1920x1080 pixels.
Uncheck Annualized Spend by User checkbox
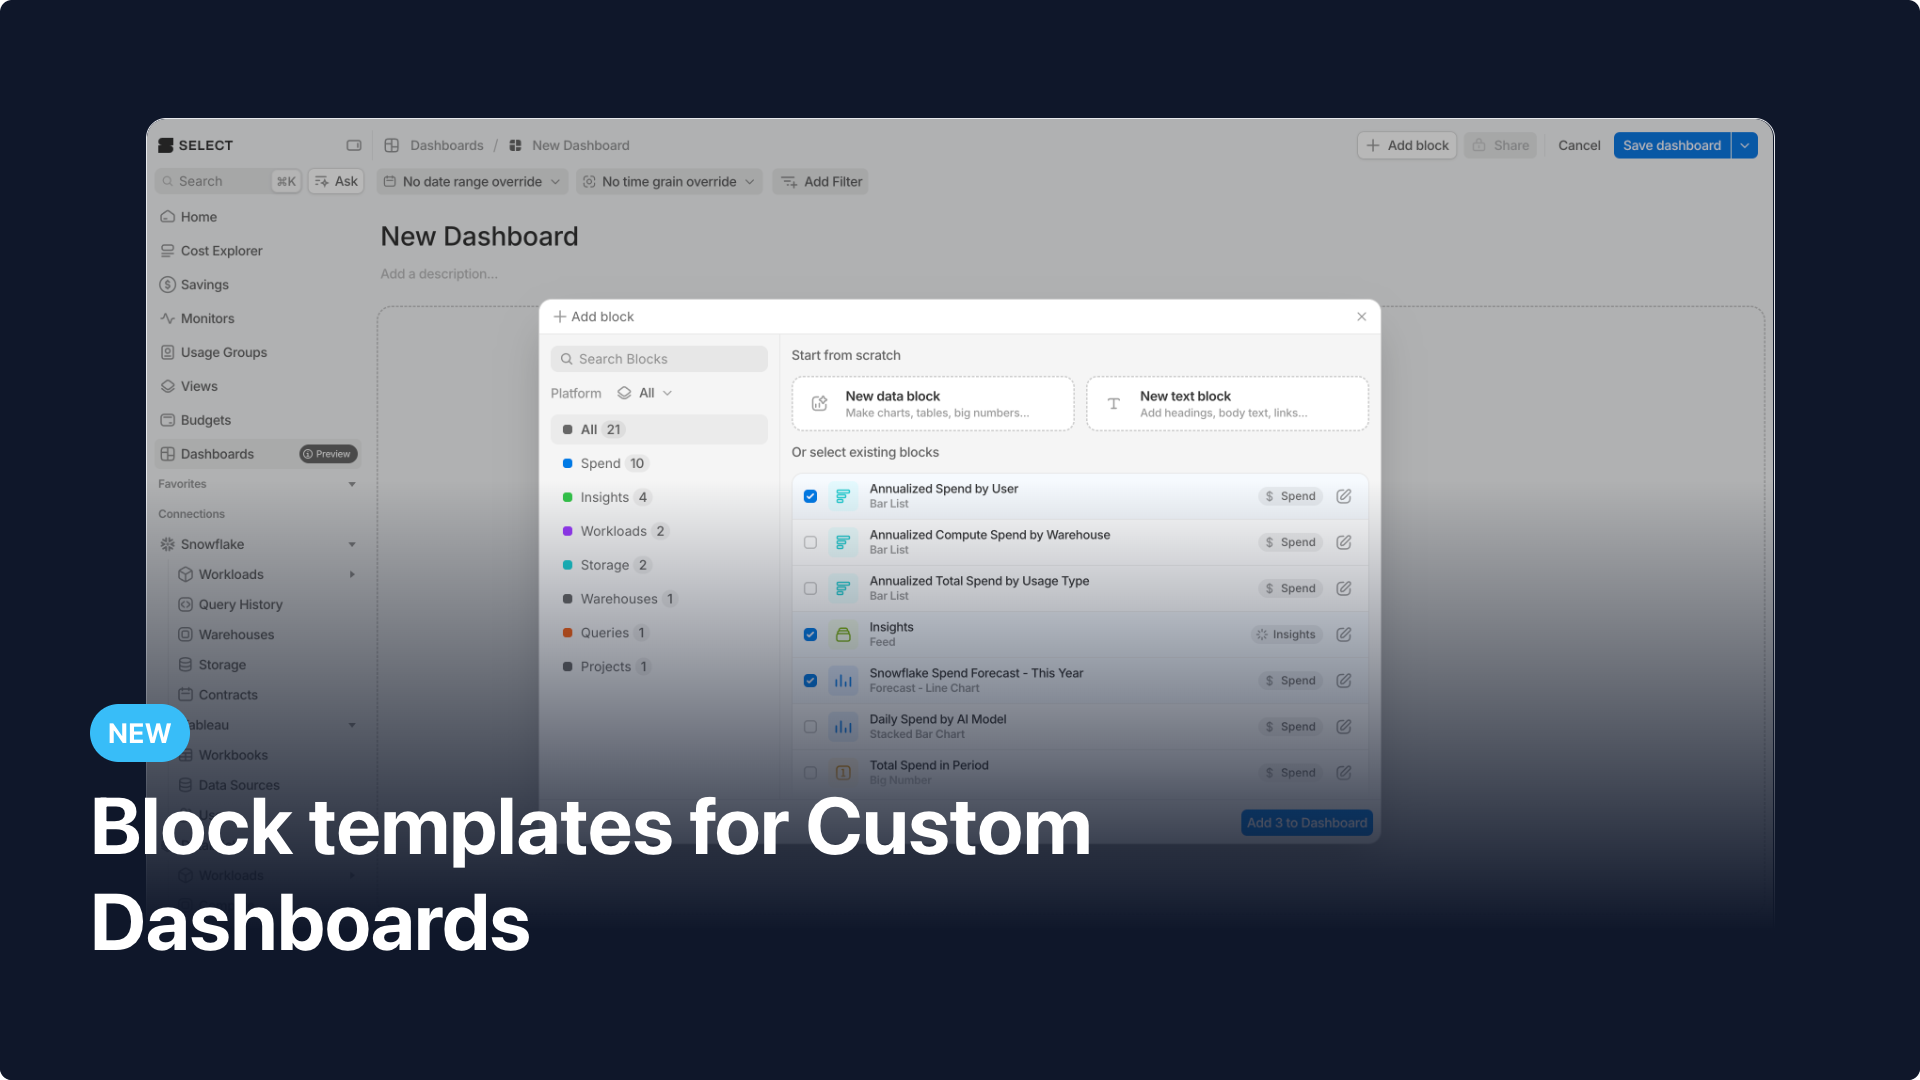(x=810, y=496)
